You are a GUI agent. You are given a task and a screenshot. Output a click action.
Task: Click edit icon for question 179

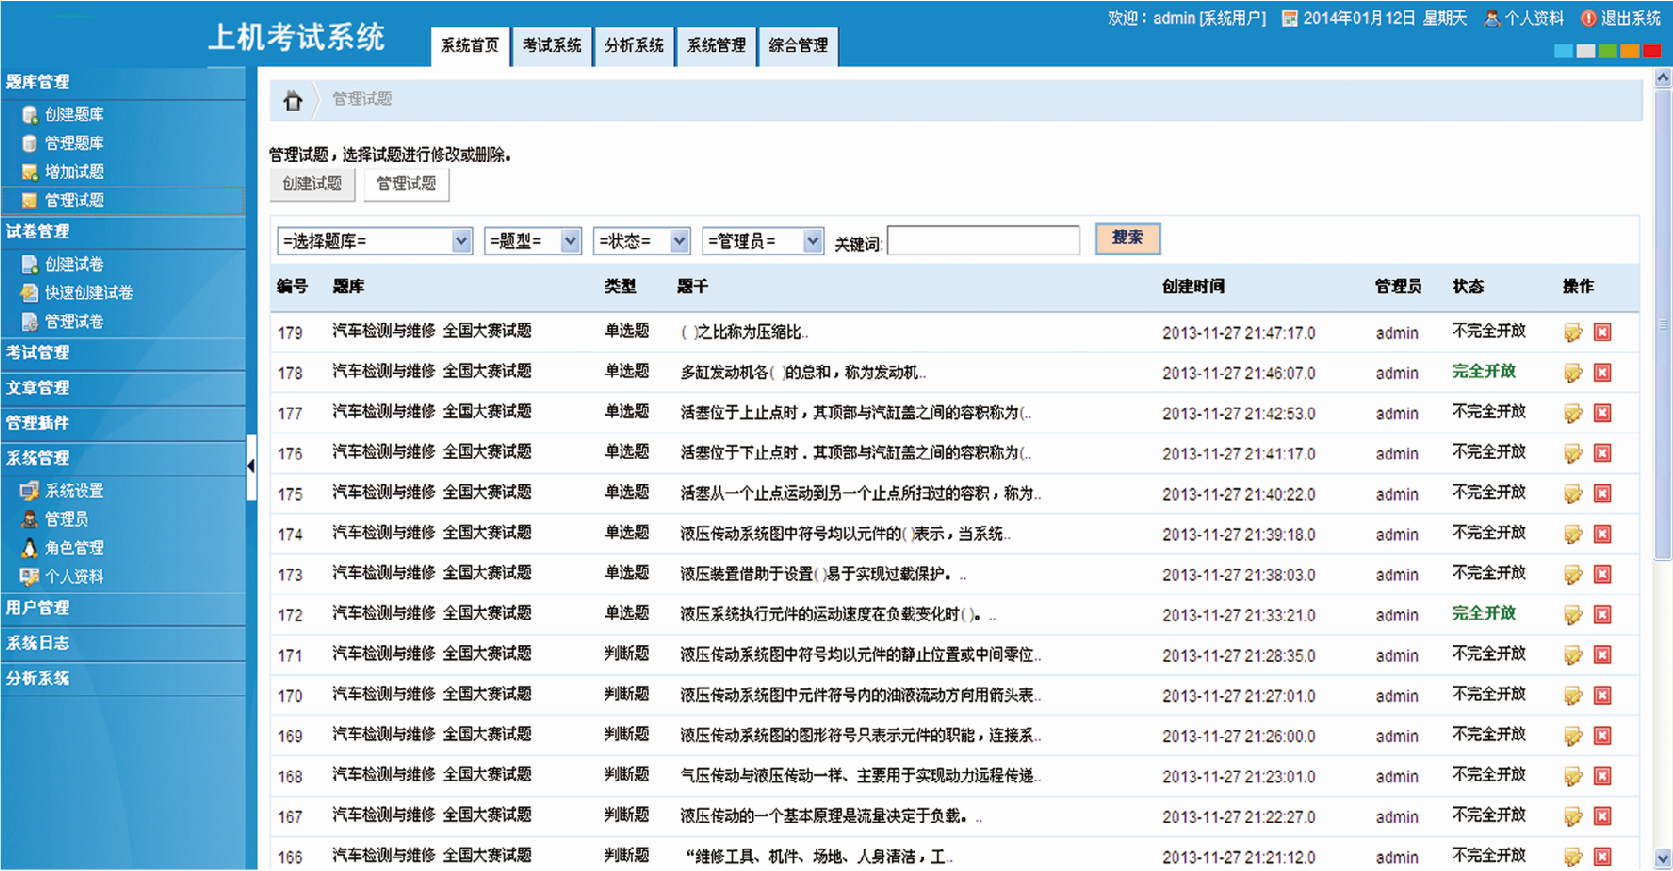[x=1573, y=333]
